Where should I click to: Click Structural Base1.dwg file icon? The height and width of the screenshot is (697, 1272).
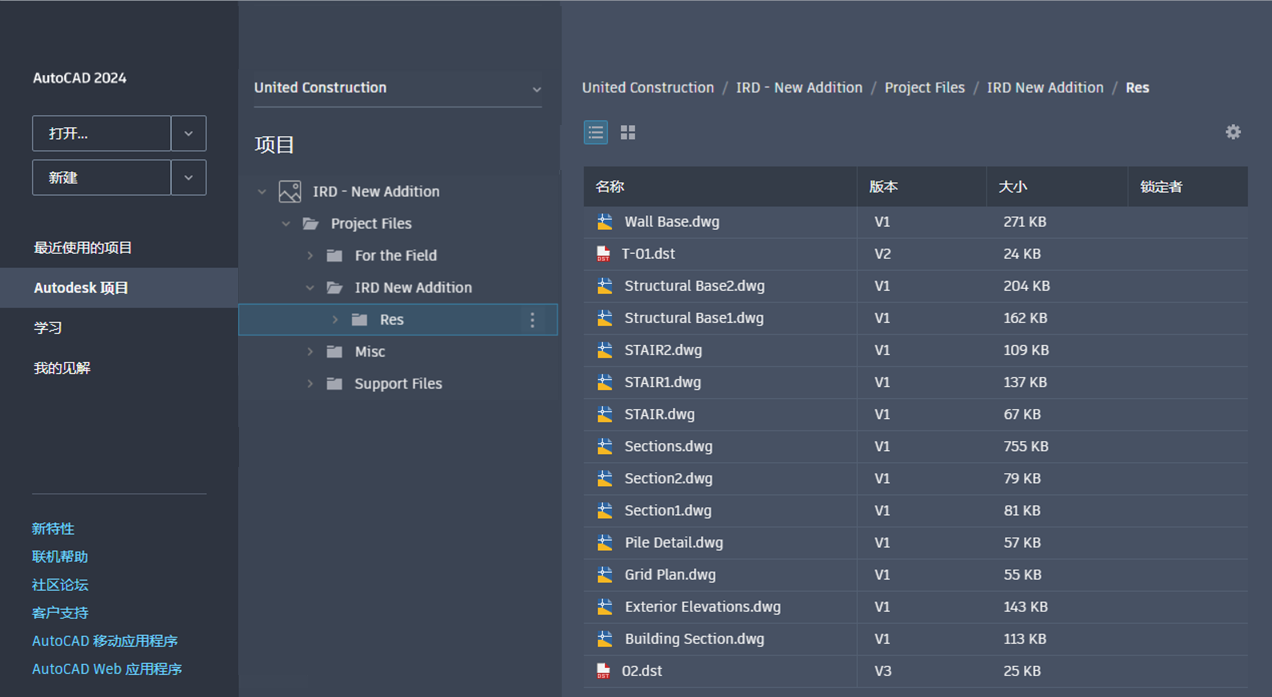click(x=604, y=318)
